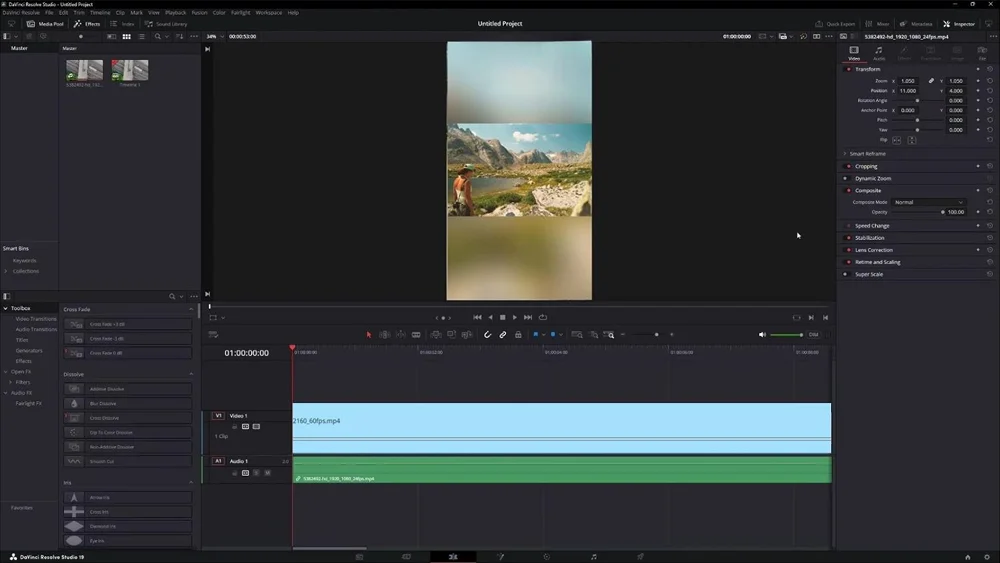Image resolution: width=1000 pixels, height=563 pixels.
Task: Open the File menu
Action: pyautogui.click(x=49, y=12)
